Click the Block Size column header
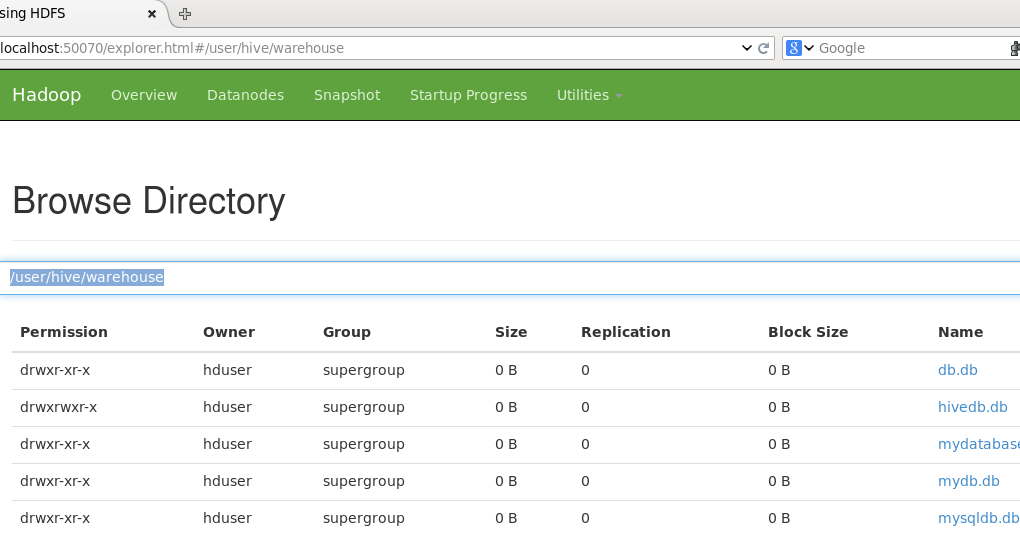 tap(808, 332)
